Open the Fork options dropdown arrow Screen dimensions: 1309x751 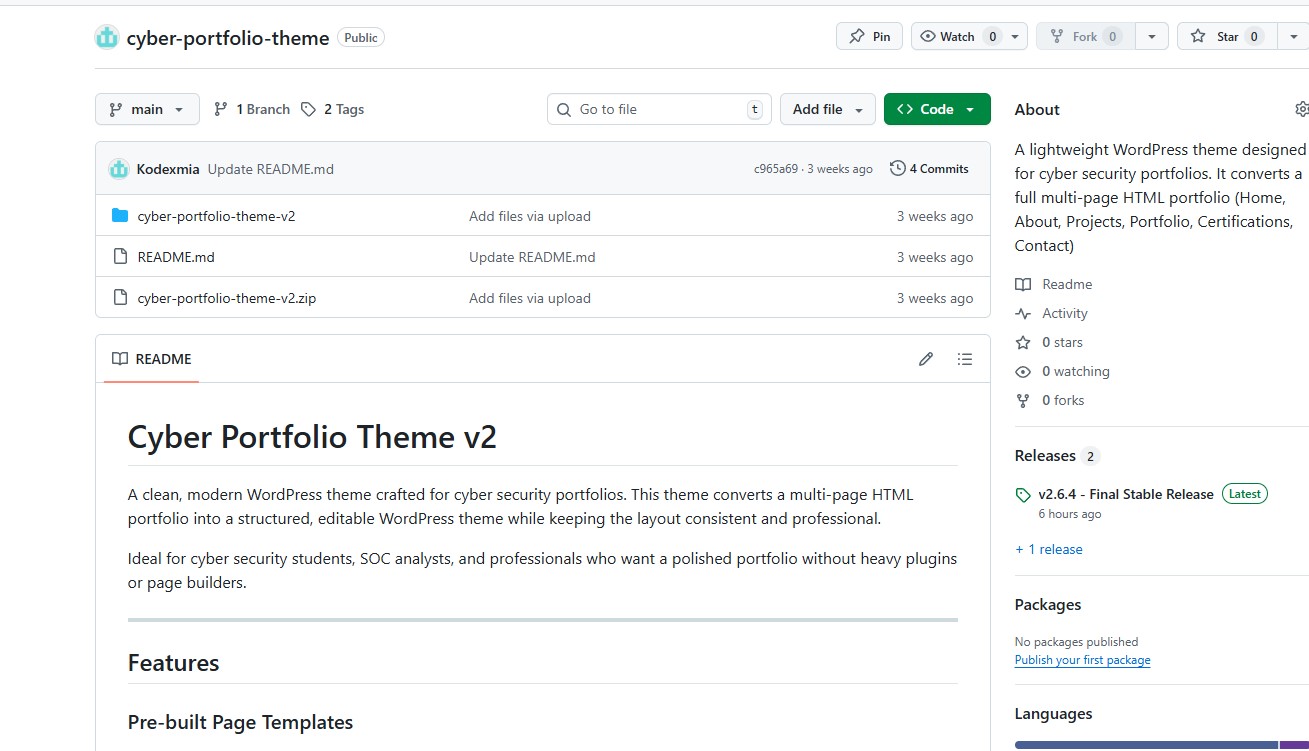(x=1151, y=37)
